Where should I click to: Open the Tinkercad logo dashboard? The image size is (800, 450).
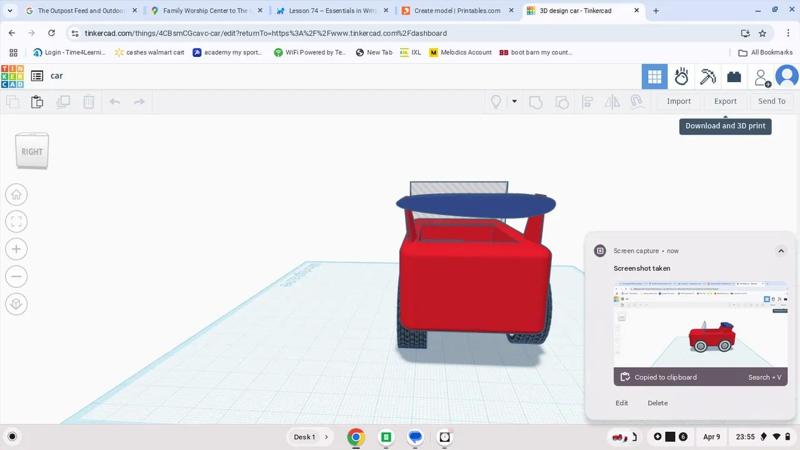(13, 76)
